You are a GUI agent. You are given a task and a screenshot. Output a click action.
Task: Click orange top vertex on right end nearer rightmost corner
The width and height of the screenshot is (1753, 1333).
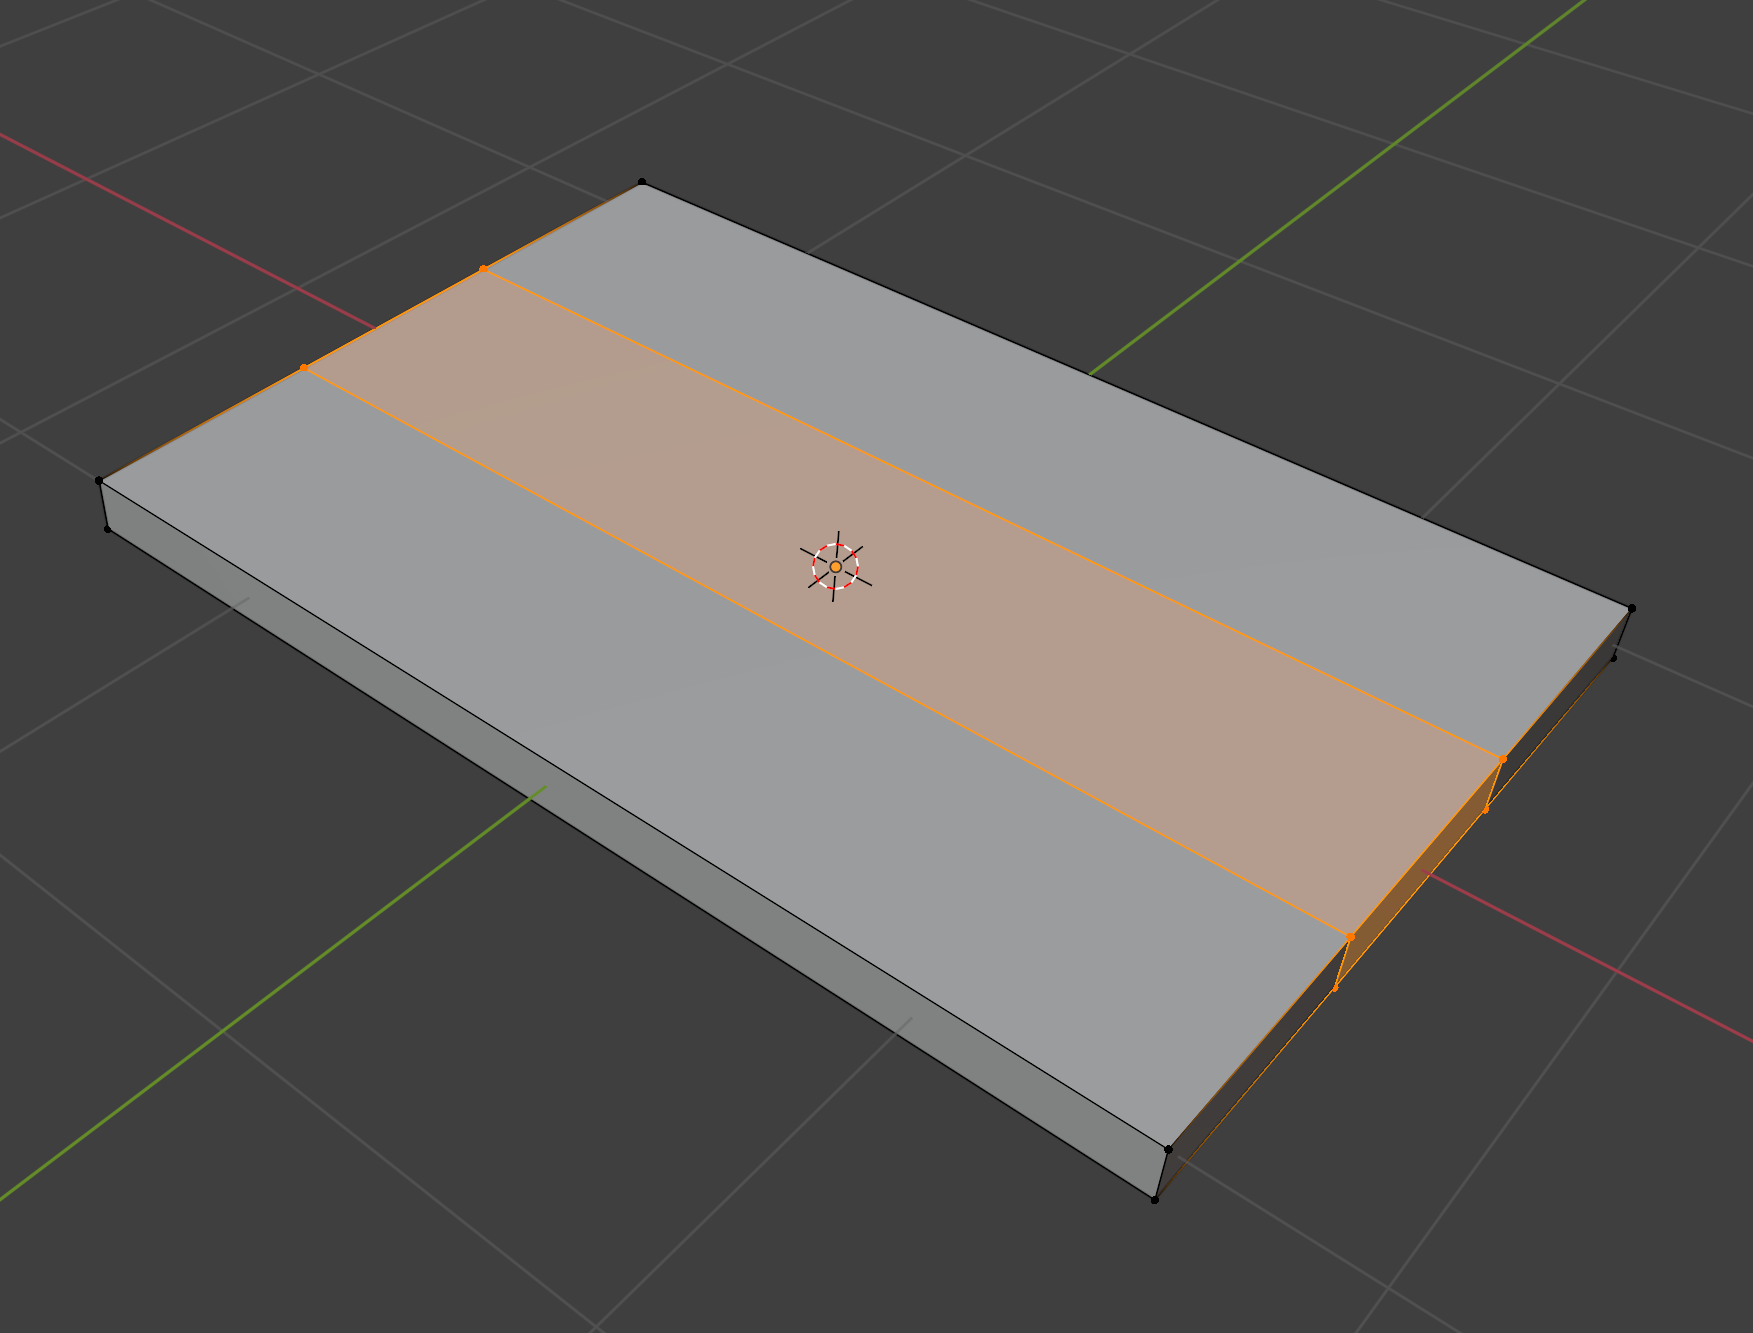point(1502,760)
